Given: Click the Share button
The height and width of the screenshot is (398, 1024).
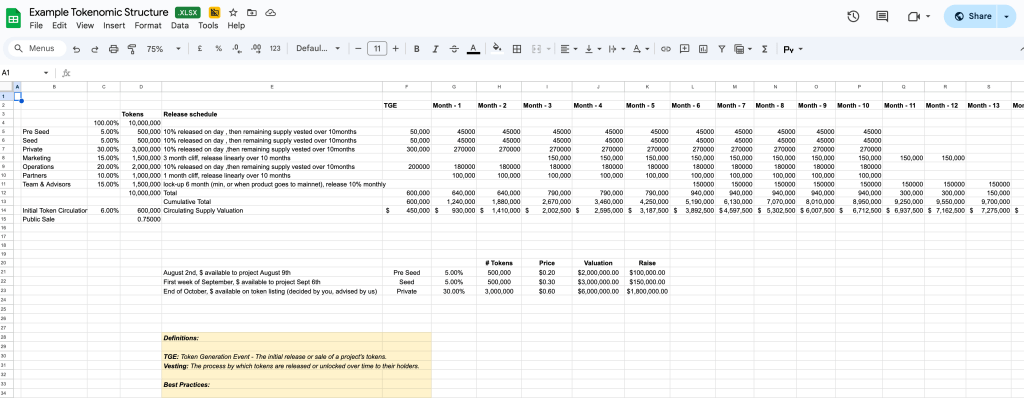Looking at the screenshot, I should tap(972, 16).
